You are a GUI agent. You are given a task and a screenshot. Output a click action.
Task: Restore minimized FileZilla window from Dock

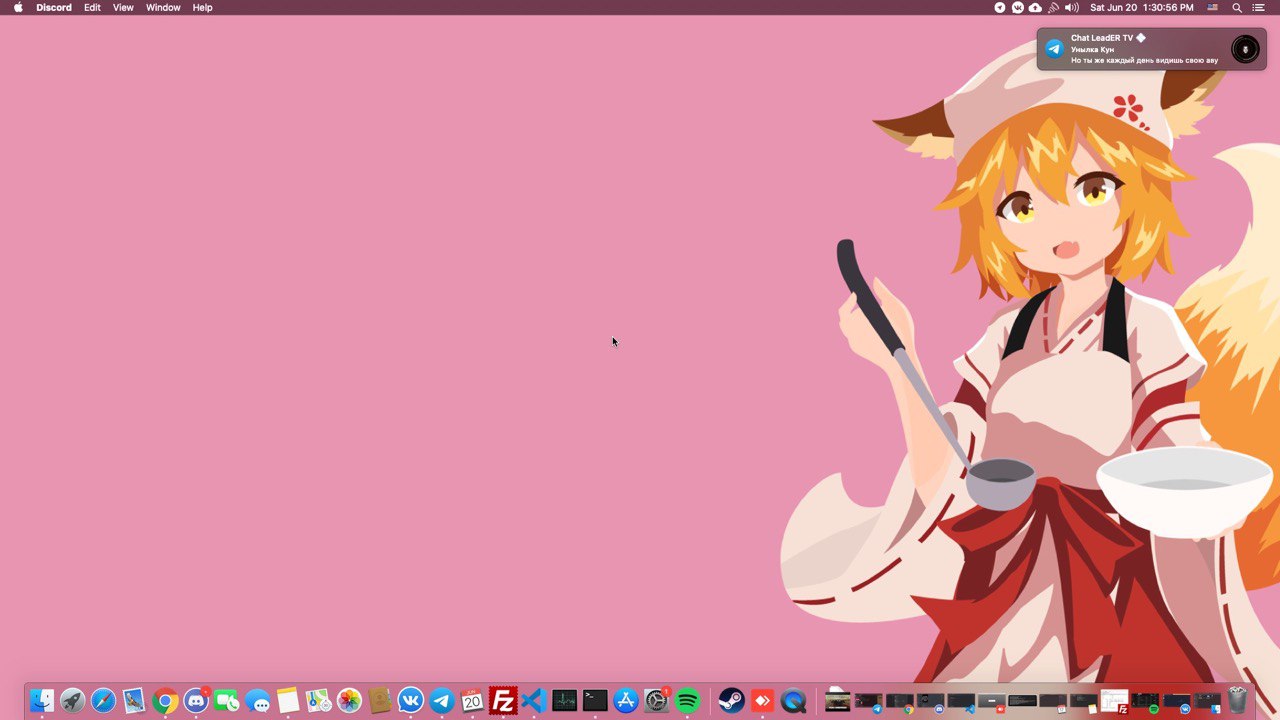[x=1115, y=701]
